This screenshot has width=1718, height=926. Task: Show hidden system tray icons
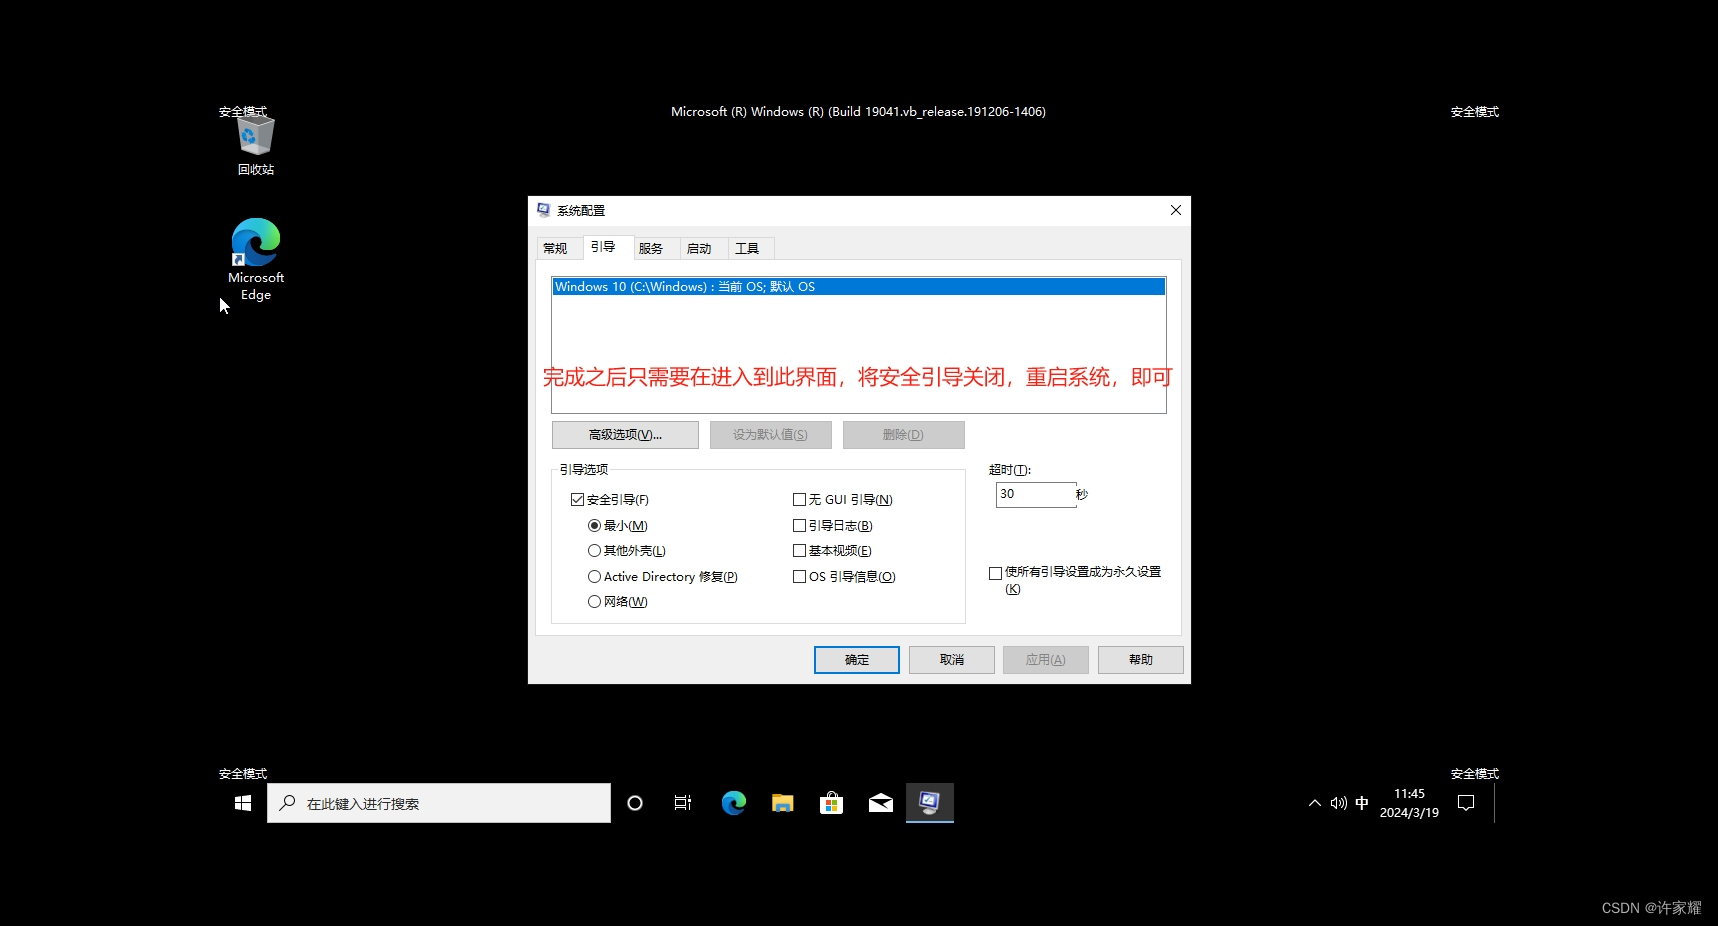pos(1315,803)
